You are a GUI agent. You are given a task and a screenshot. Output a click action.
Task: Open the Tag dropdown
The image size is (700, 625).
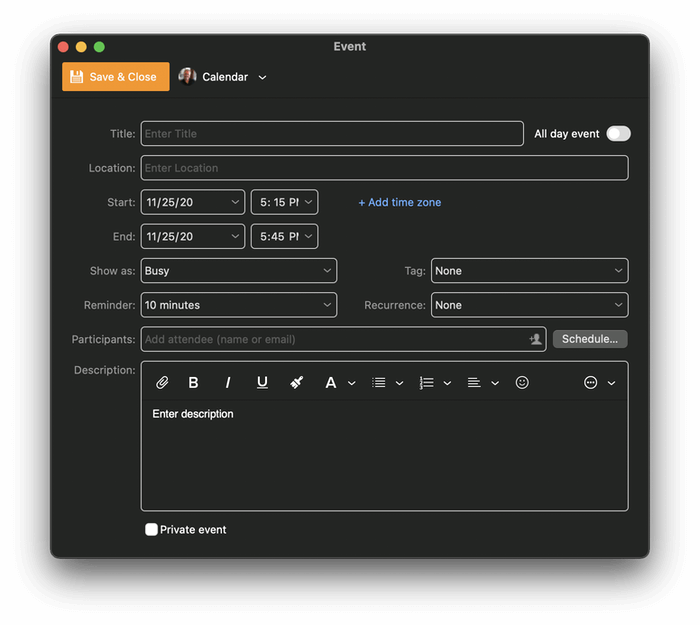(529, 271)
